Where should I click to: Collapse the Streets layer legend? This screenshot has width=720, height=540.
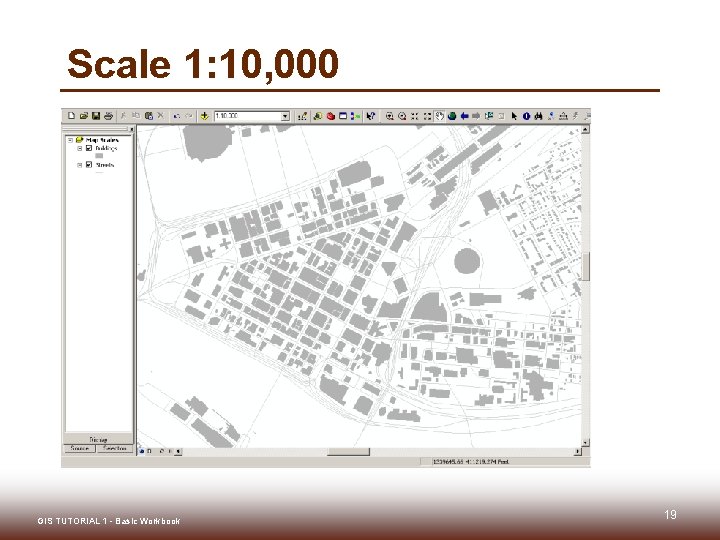[x=79, y=165]
